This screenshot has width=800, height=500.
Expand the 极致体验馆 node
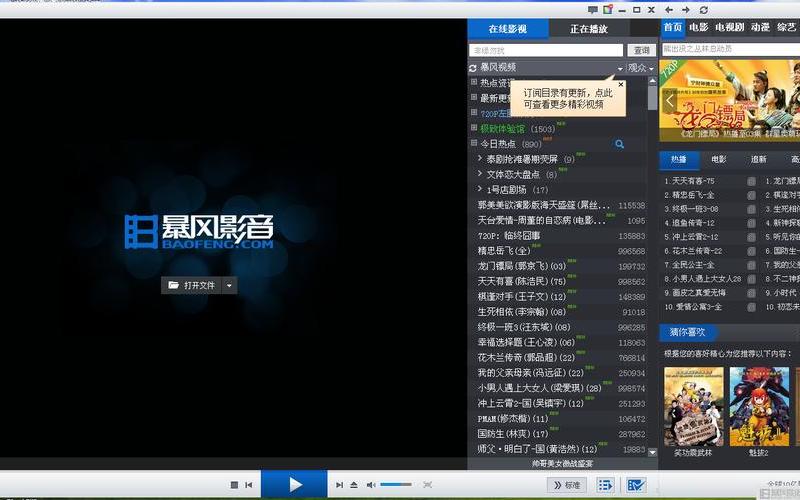coord(474,128)
